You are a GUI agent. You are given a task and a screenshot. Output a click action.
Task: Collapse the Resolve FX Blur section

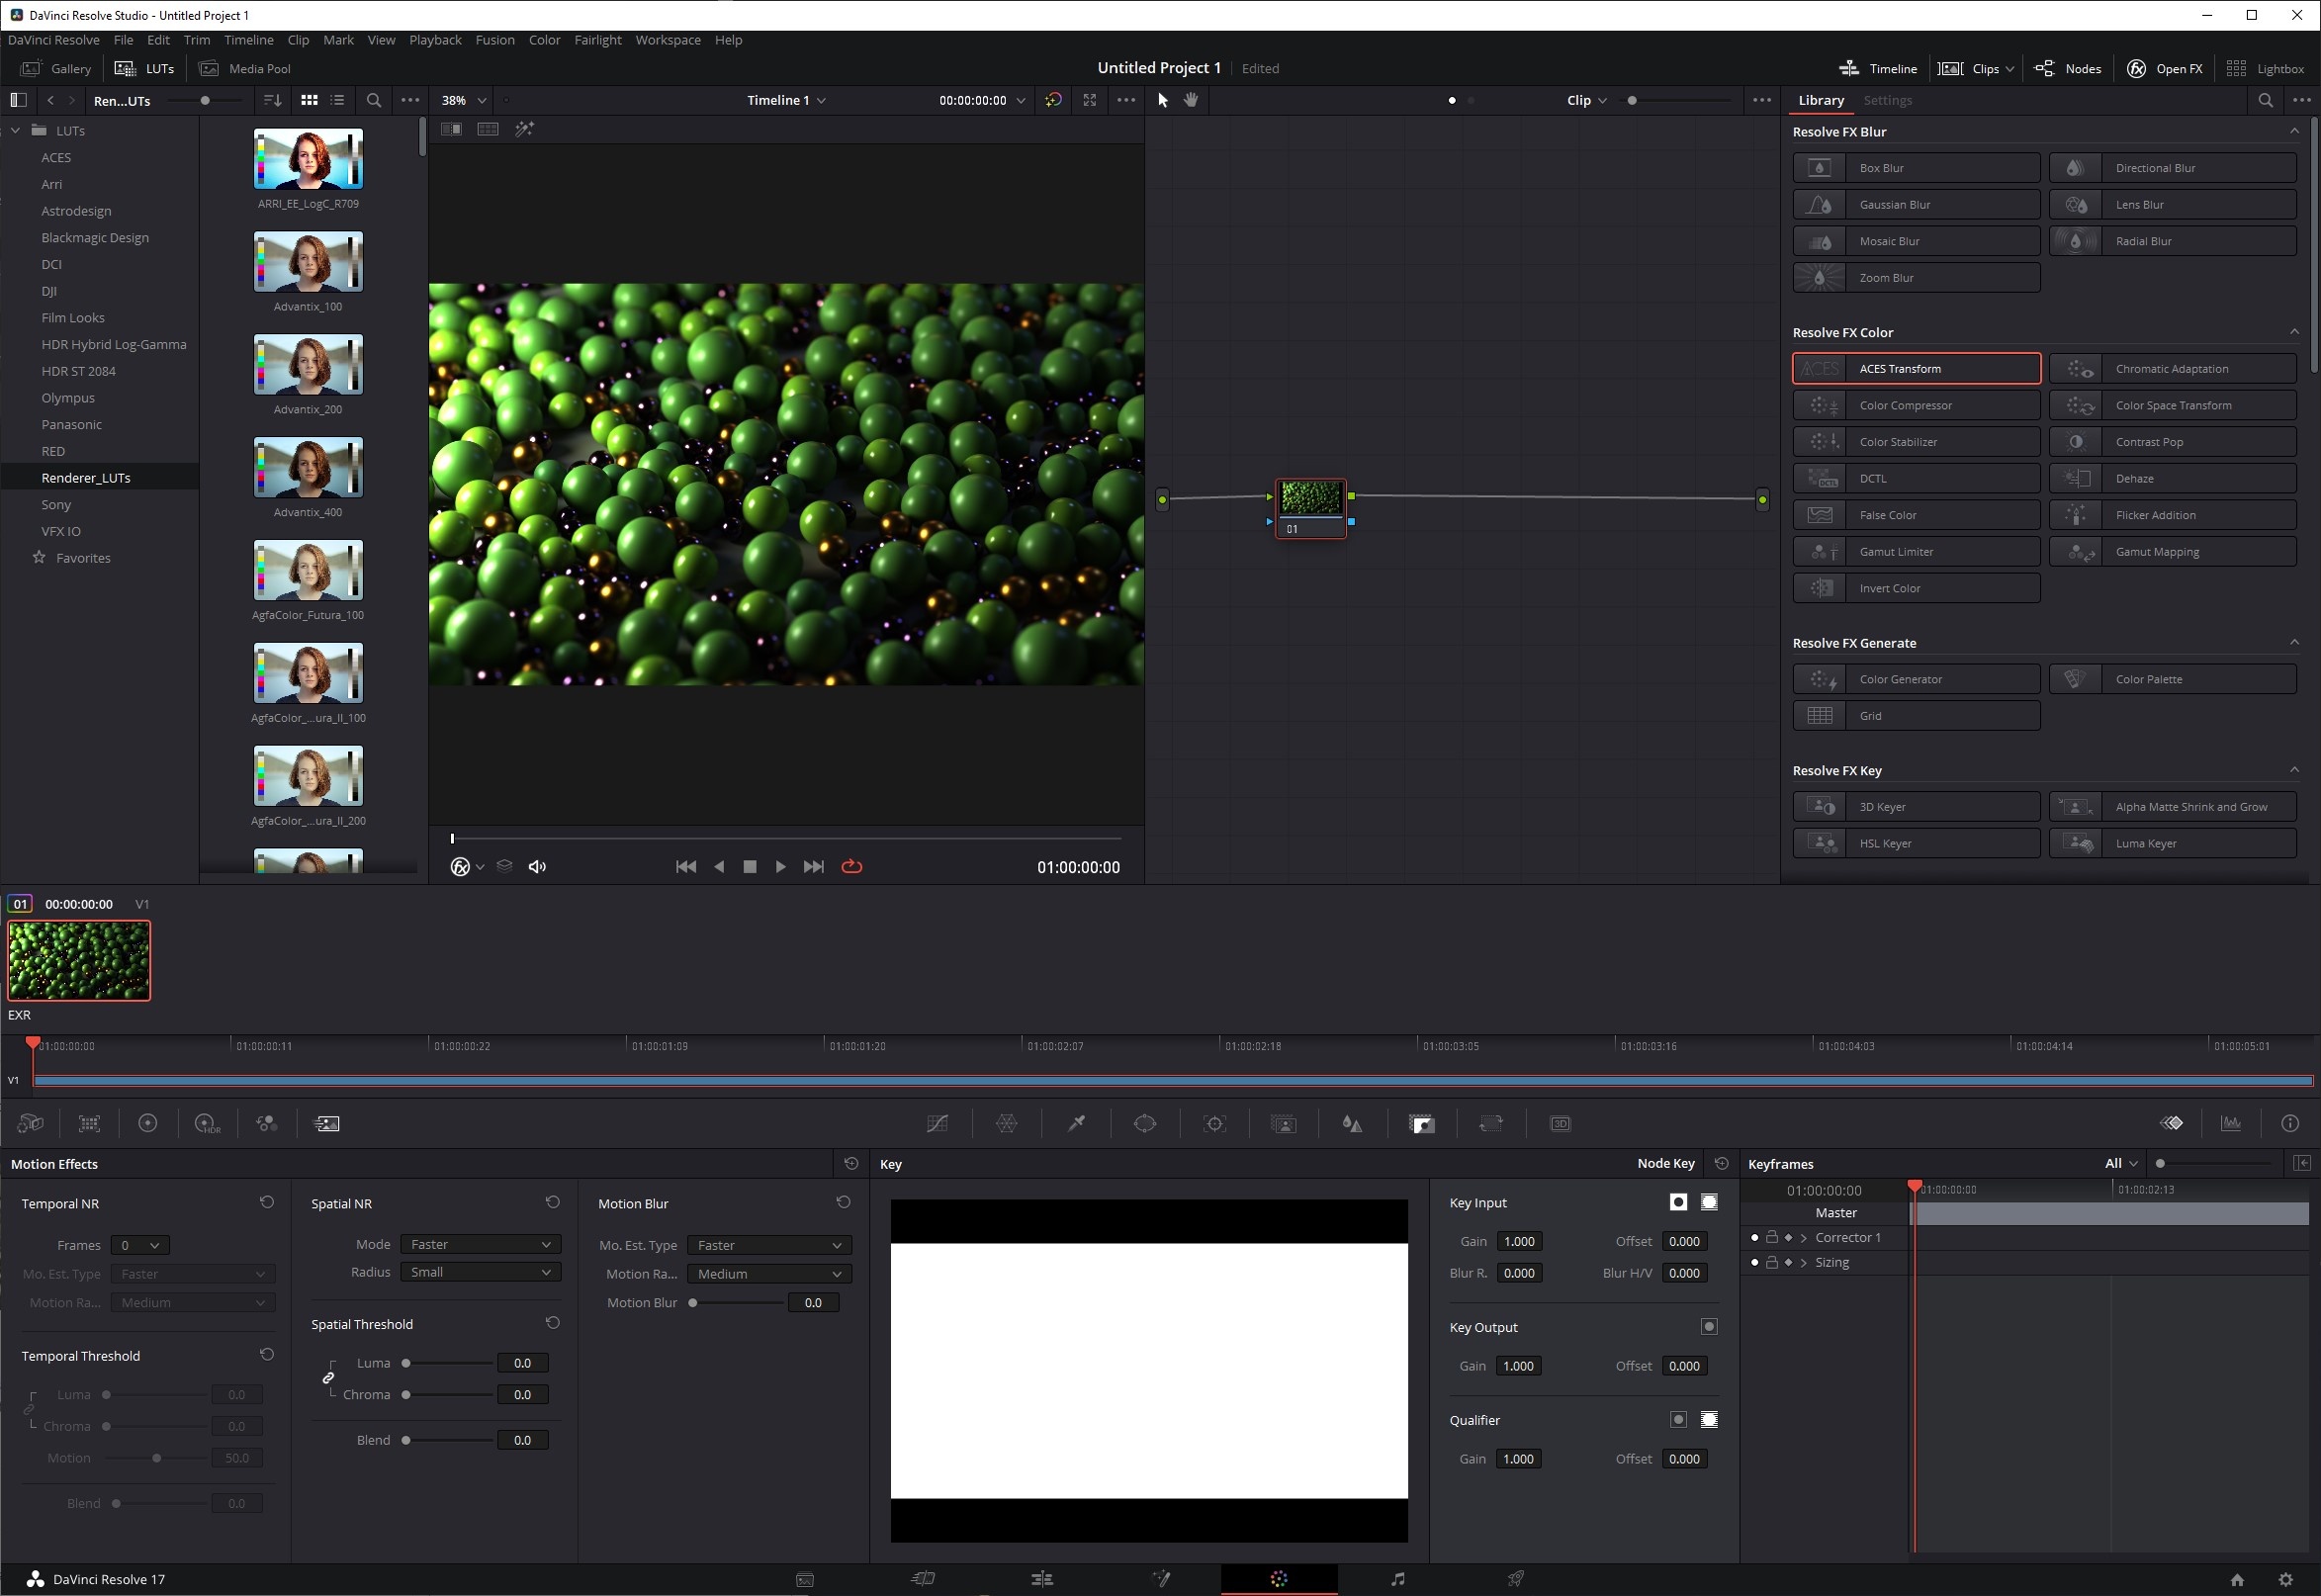[x=2294, y=131]
